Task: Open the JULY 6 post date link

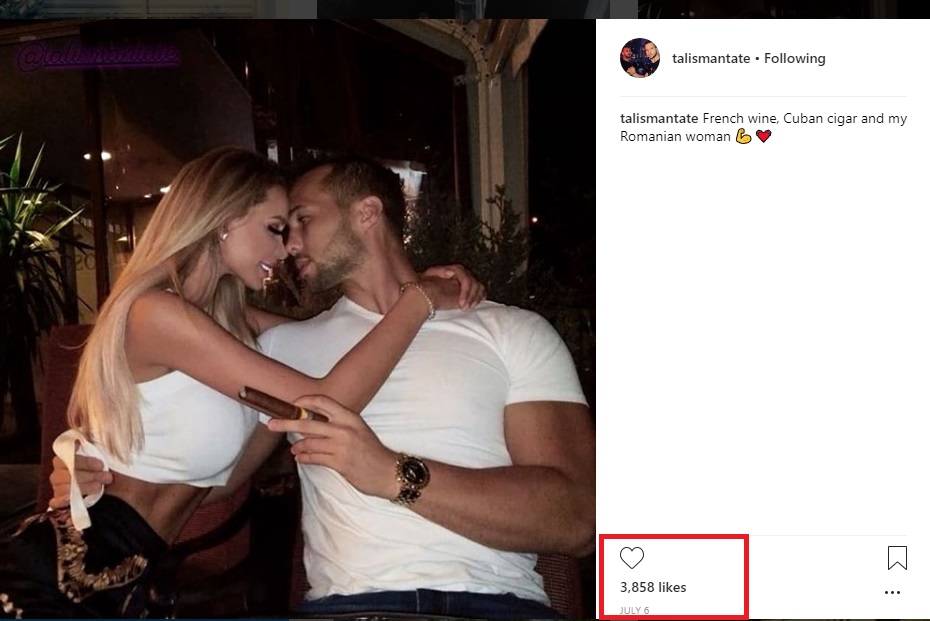Action: click(x=634, y=610)
